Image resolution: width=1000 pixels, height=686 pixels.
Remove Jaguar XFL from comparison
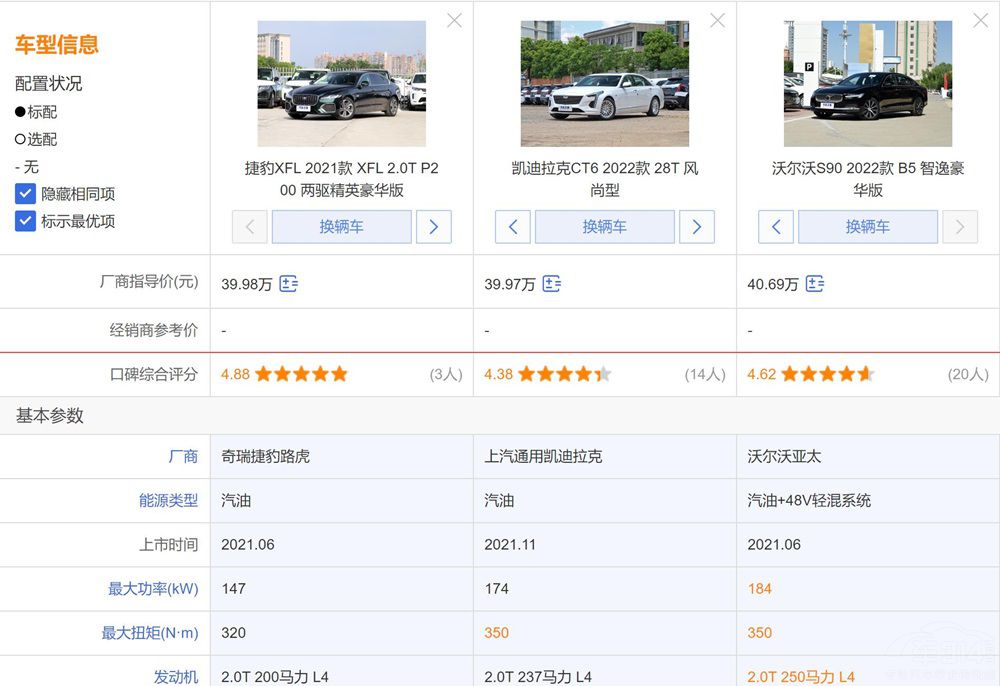tap(454, 20)
